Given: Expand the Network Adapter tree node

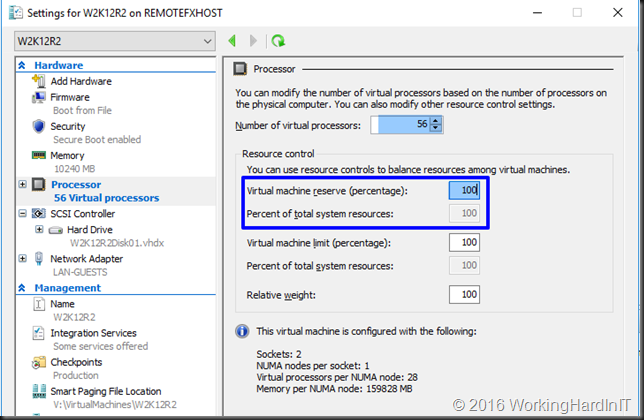Looking at the screenshot, I should tap(23, 258).
